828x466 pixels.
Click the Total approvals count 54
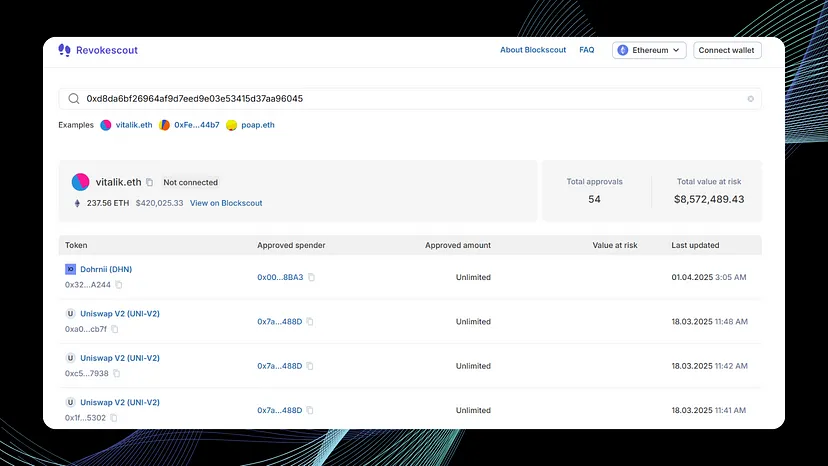pos(595,199)
